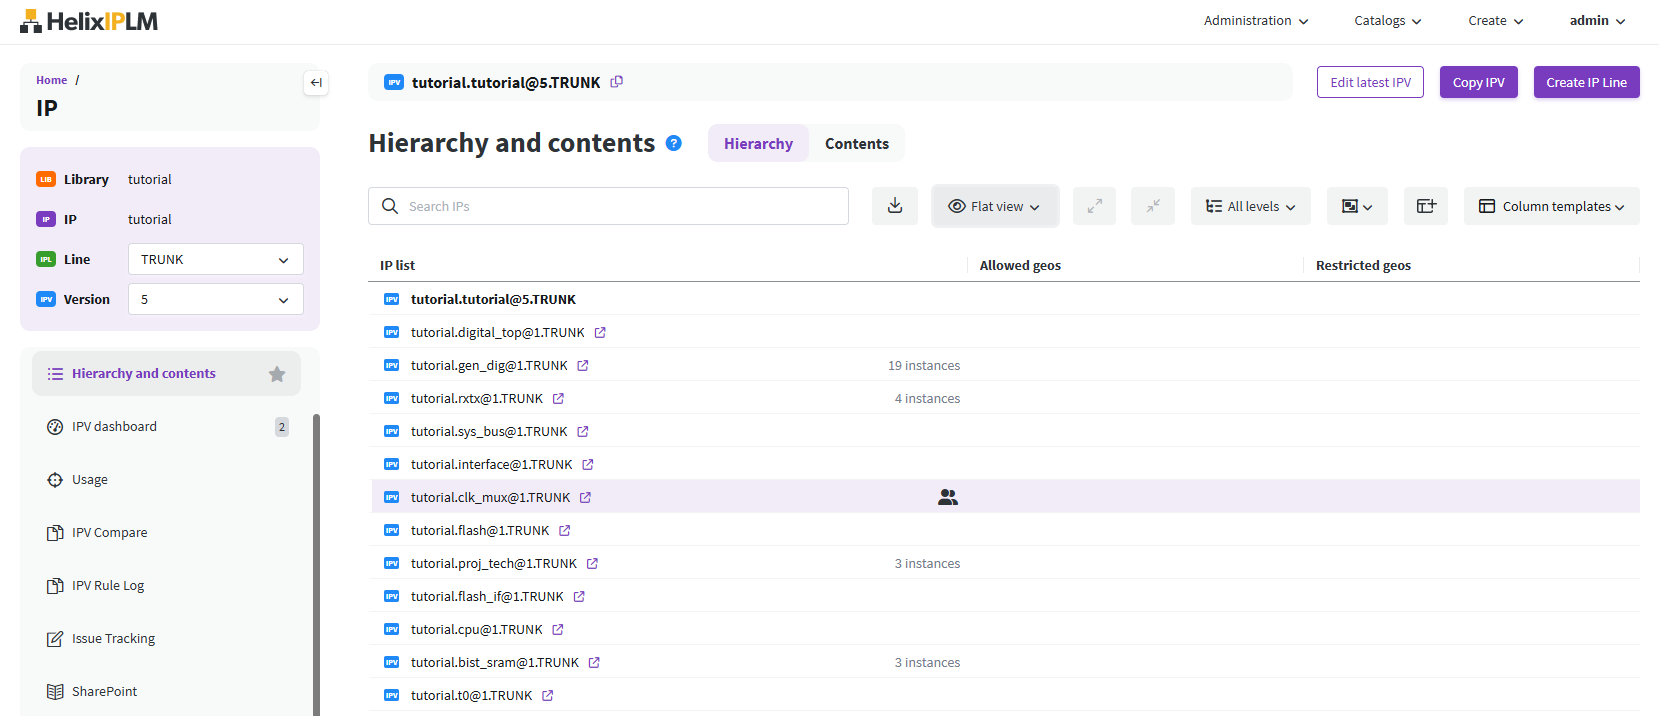Open tutorial.digital_top@1.TRUNK in new tab

[x=600, y=332]
